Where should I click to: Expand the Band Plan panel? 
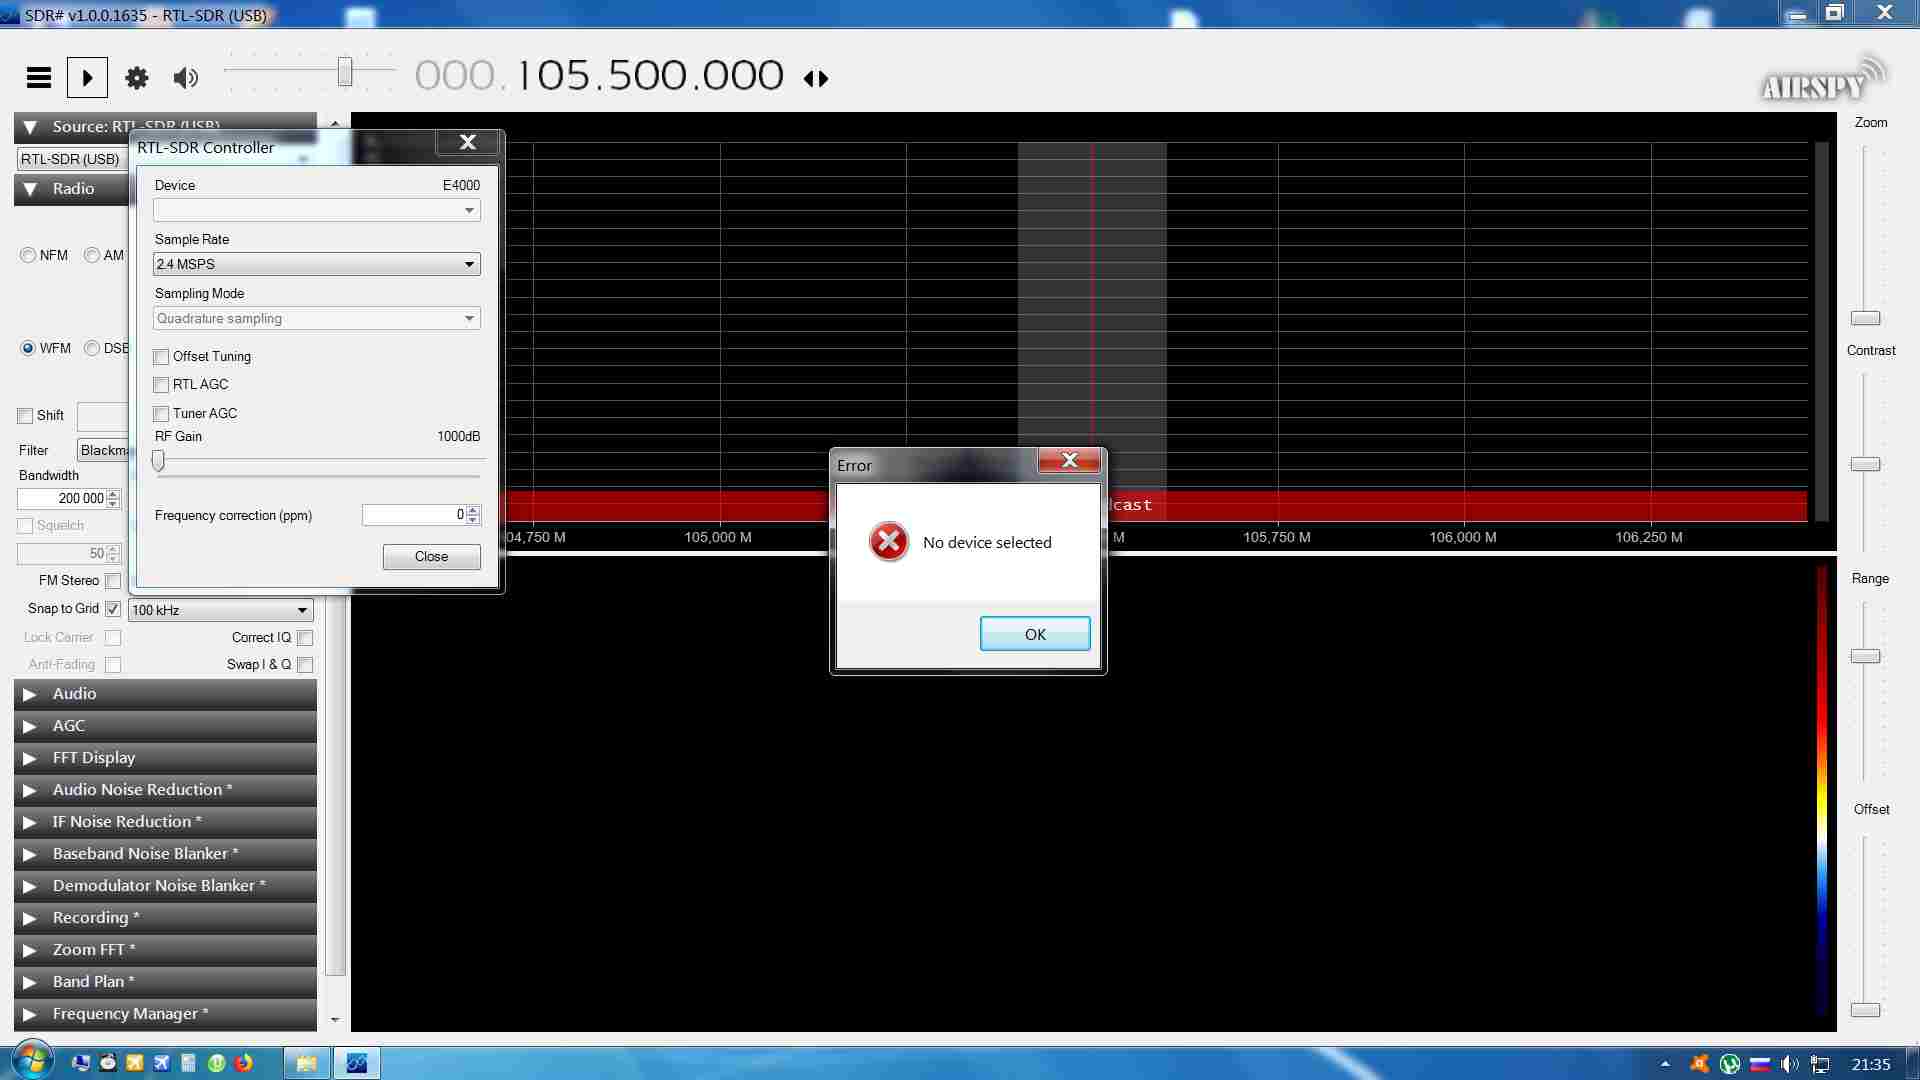pos(165,982)
